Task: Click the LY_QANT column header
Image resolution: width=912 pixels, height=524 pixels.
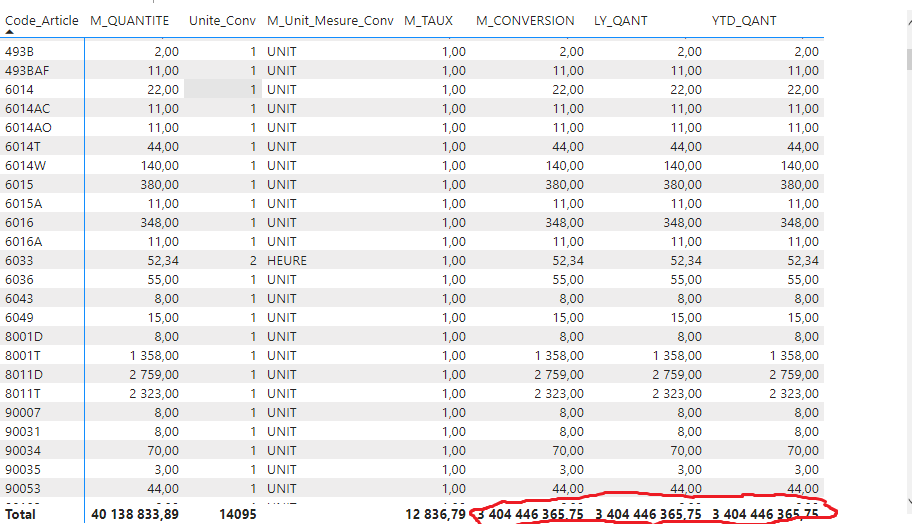Action: click(620, 20)
